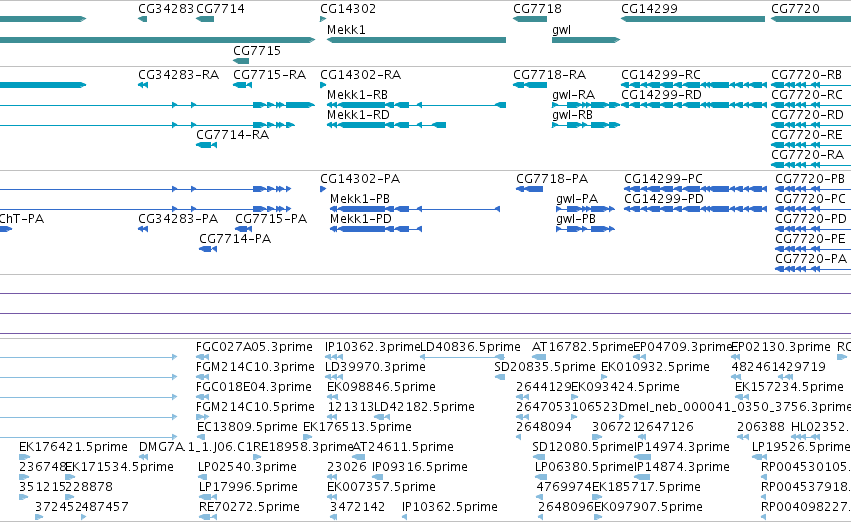
Task: Select the CG34283-RA transcript label
Action: click(x=179, y=74)
